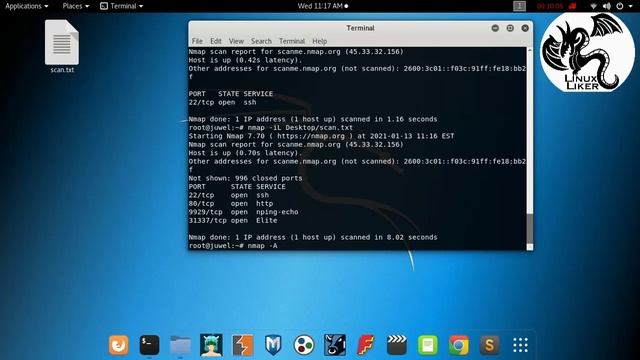Open the File menu in Terminal
The width and height of the screenshot is (640, 360).
pyautogui.click(x=197, y=41)
